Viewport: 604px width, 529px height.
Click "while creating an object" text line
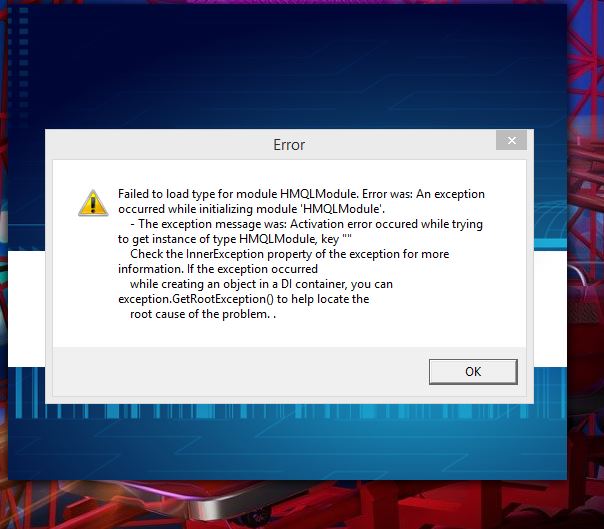point(261,284)
